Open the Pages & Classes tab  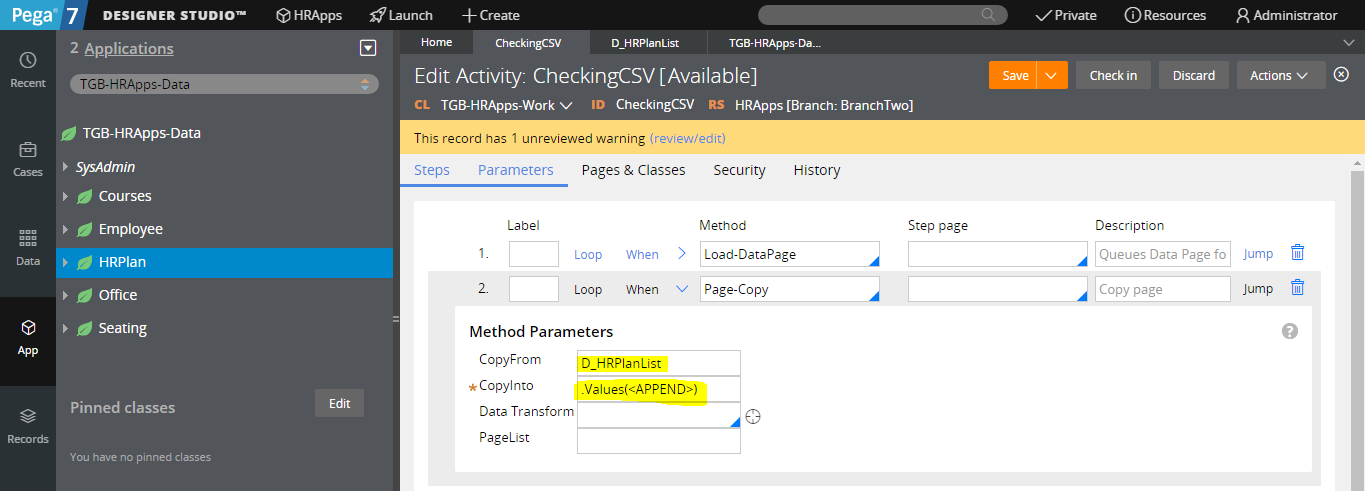633,170
